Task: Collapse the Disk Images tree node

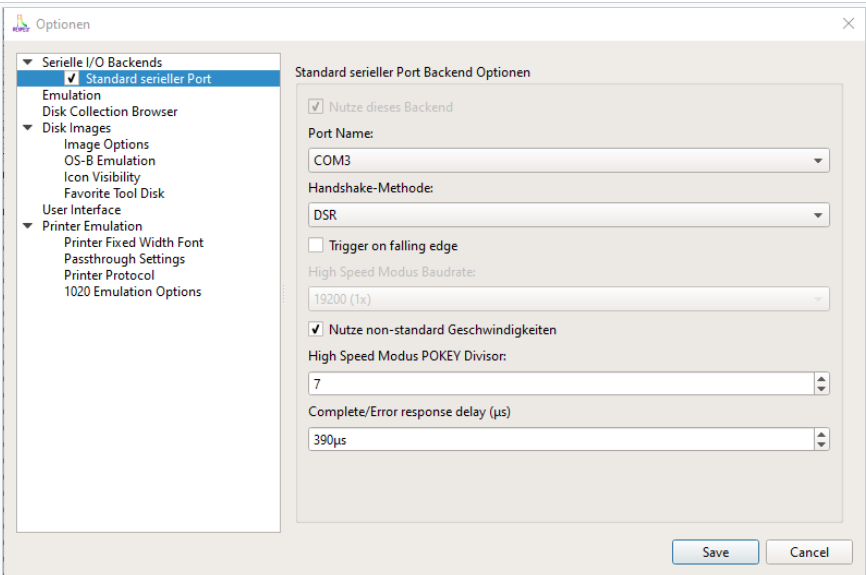Action: coord(28,129)
